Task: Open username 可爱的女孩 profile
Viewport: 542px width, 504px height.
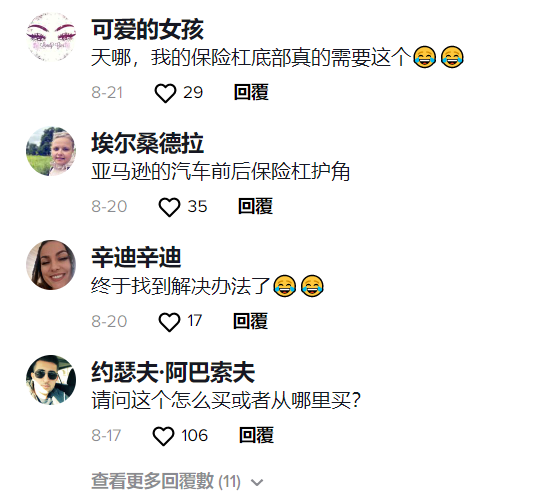Action: (x=148, y=30)
